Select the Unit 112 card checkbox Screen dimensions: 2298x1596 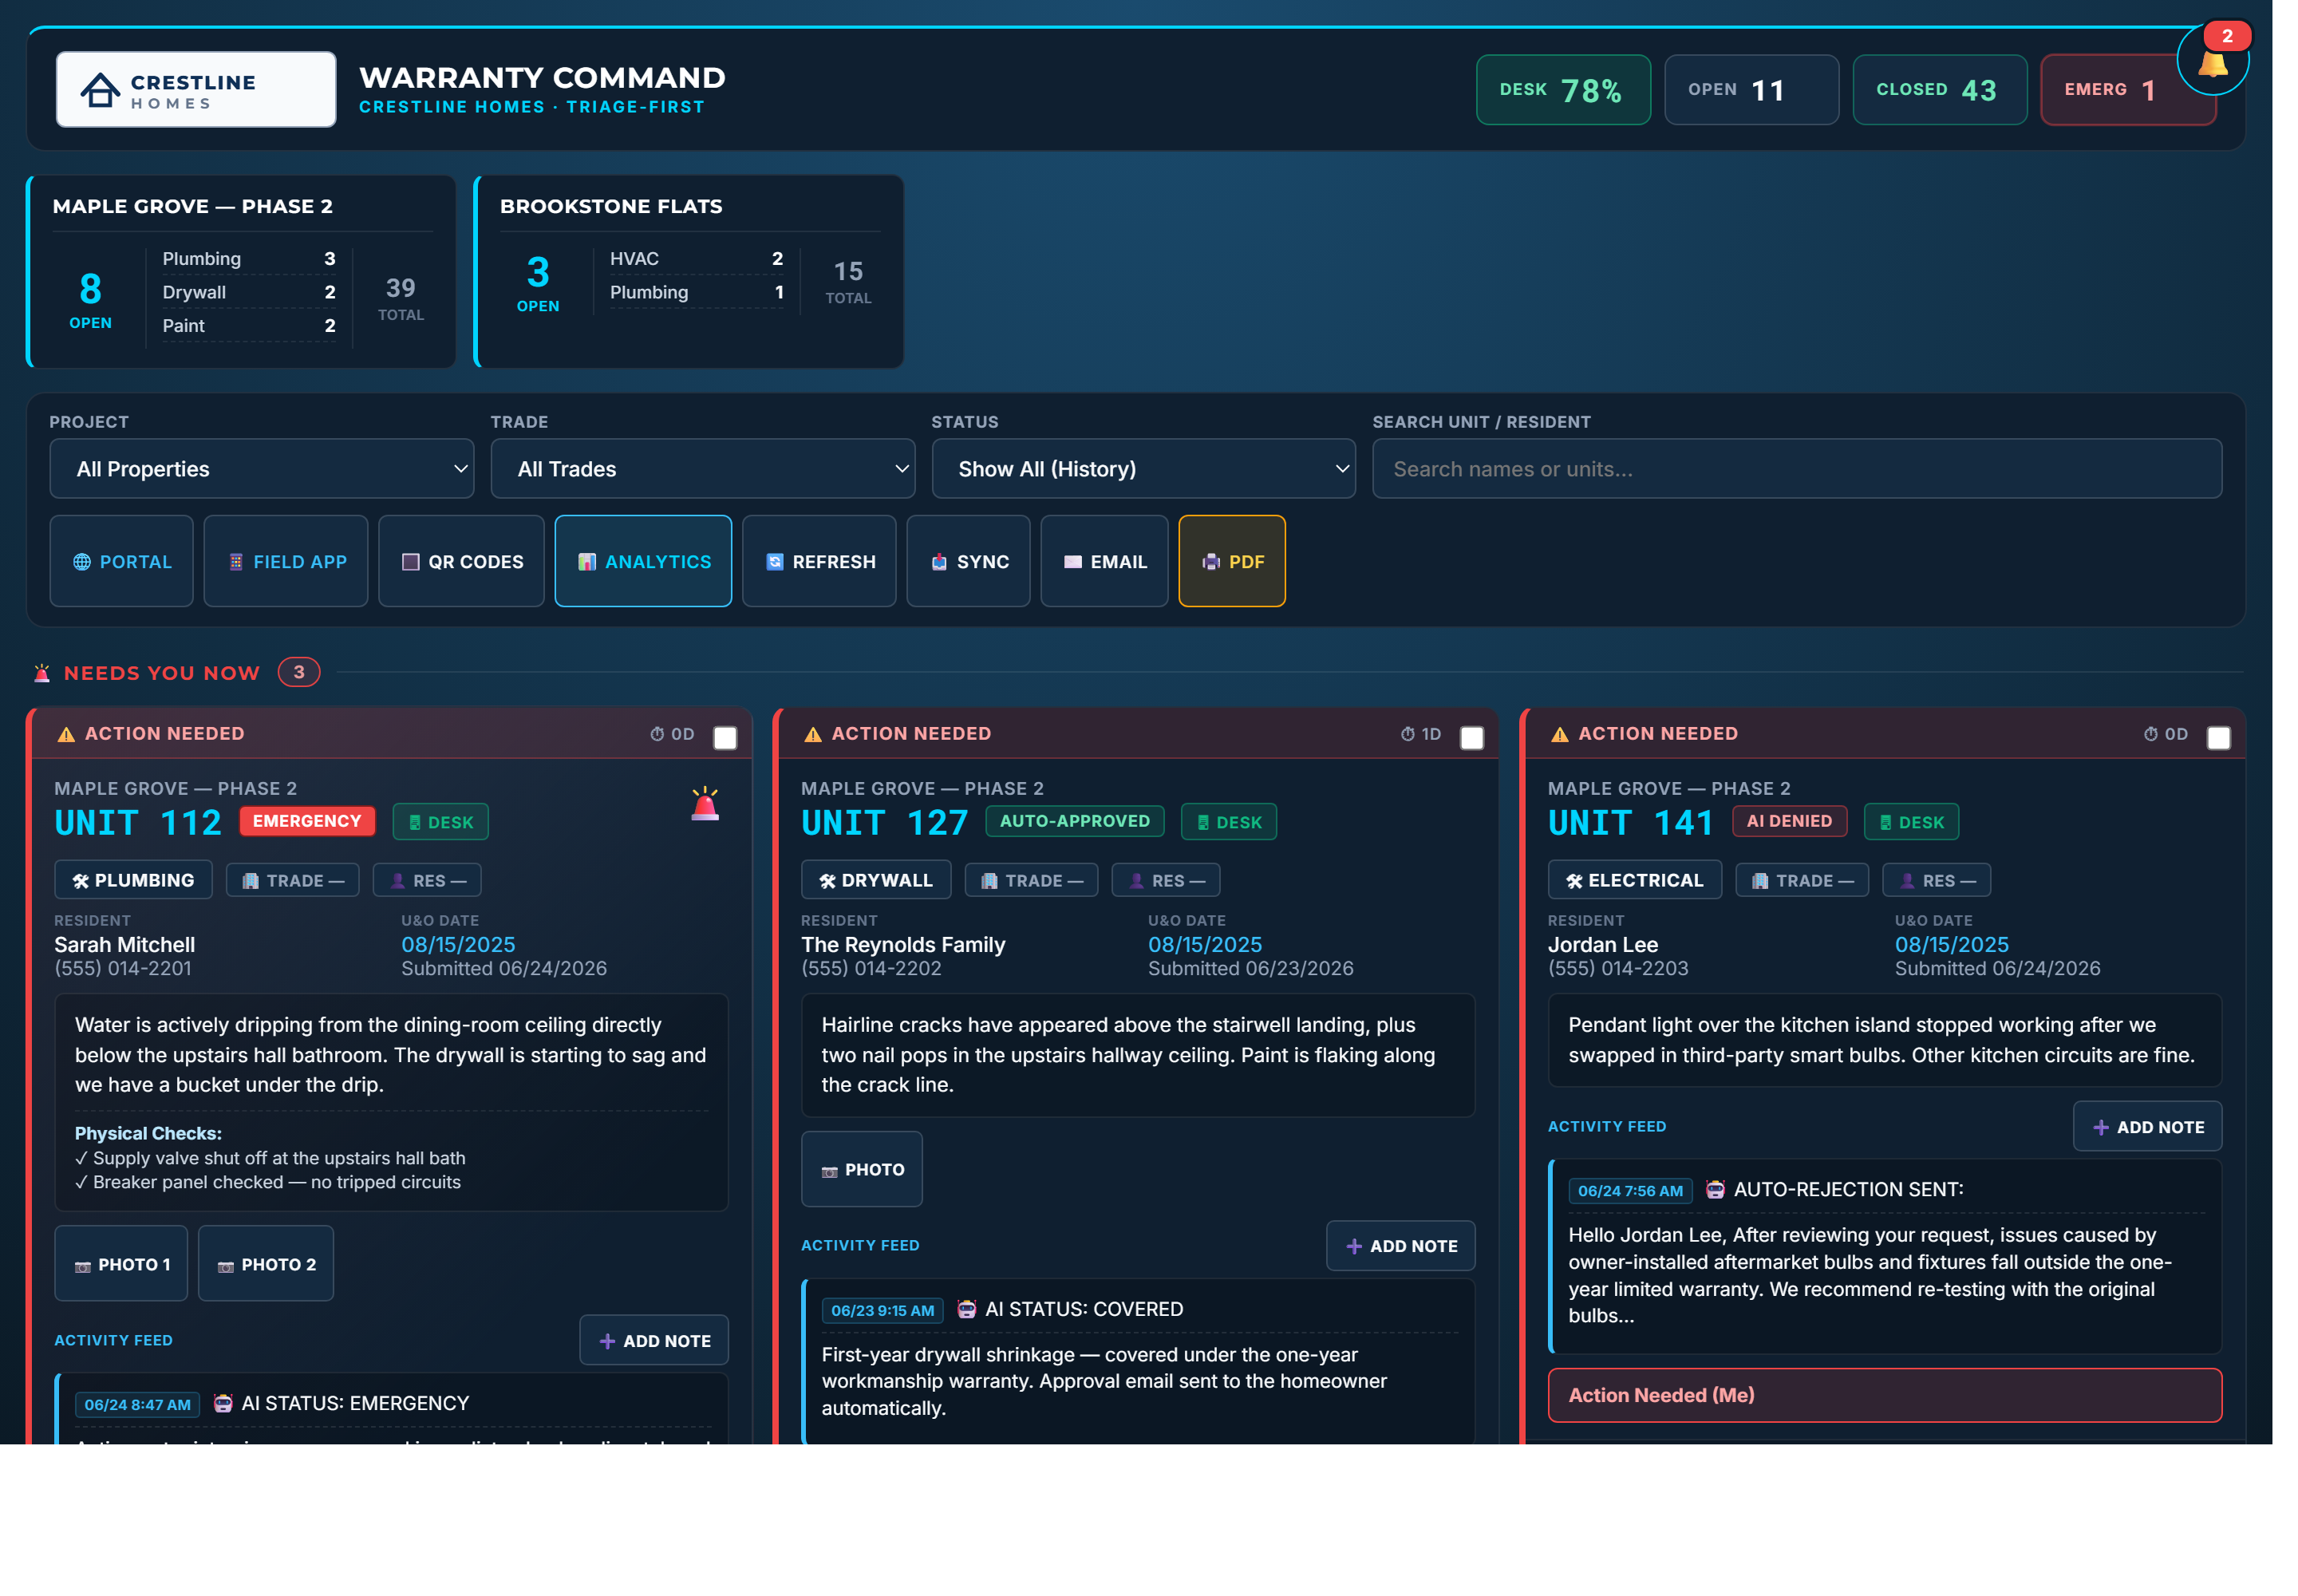(x=725, y=738)
